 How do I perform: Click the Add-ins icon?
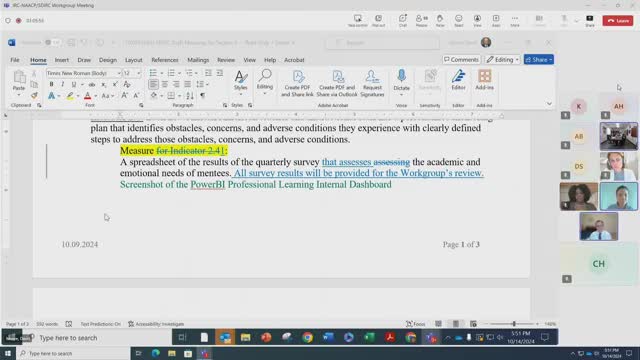484,80
